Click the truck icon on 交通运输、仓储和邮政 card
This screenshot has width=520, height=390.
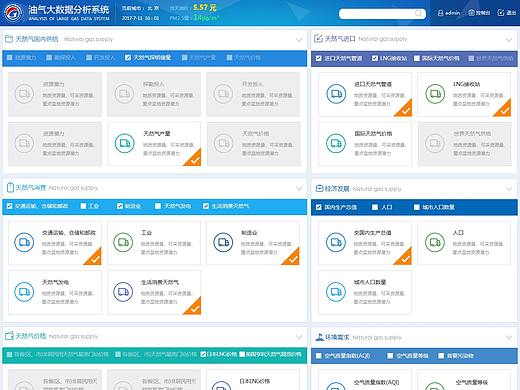(24, 242)
